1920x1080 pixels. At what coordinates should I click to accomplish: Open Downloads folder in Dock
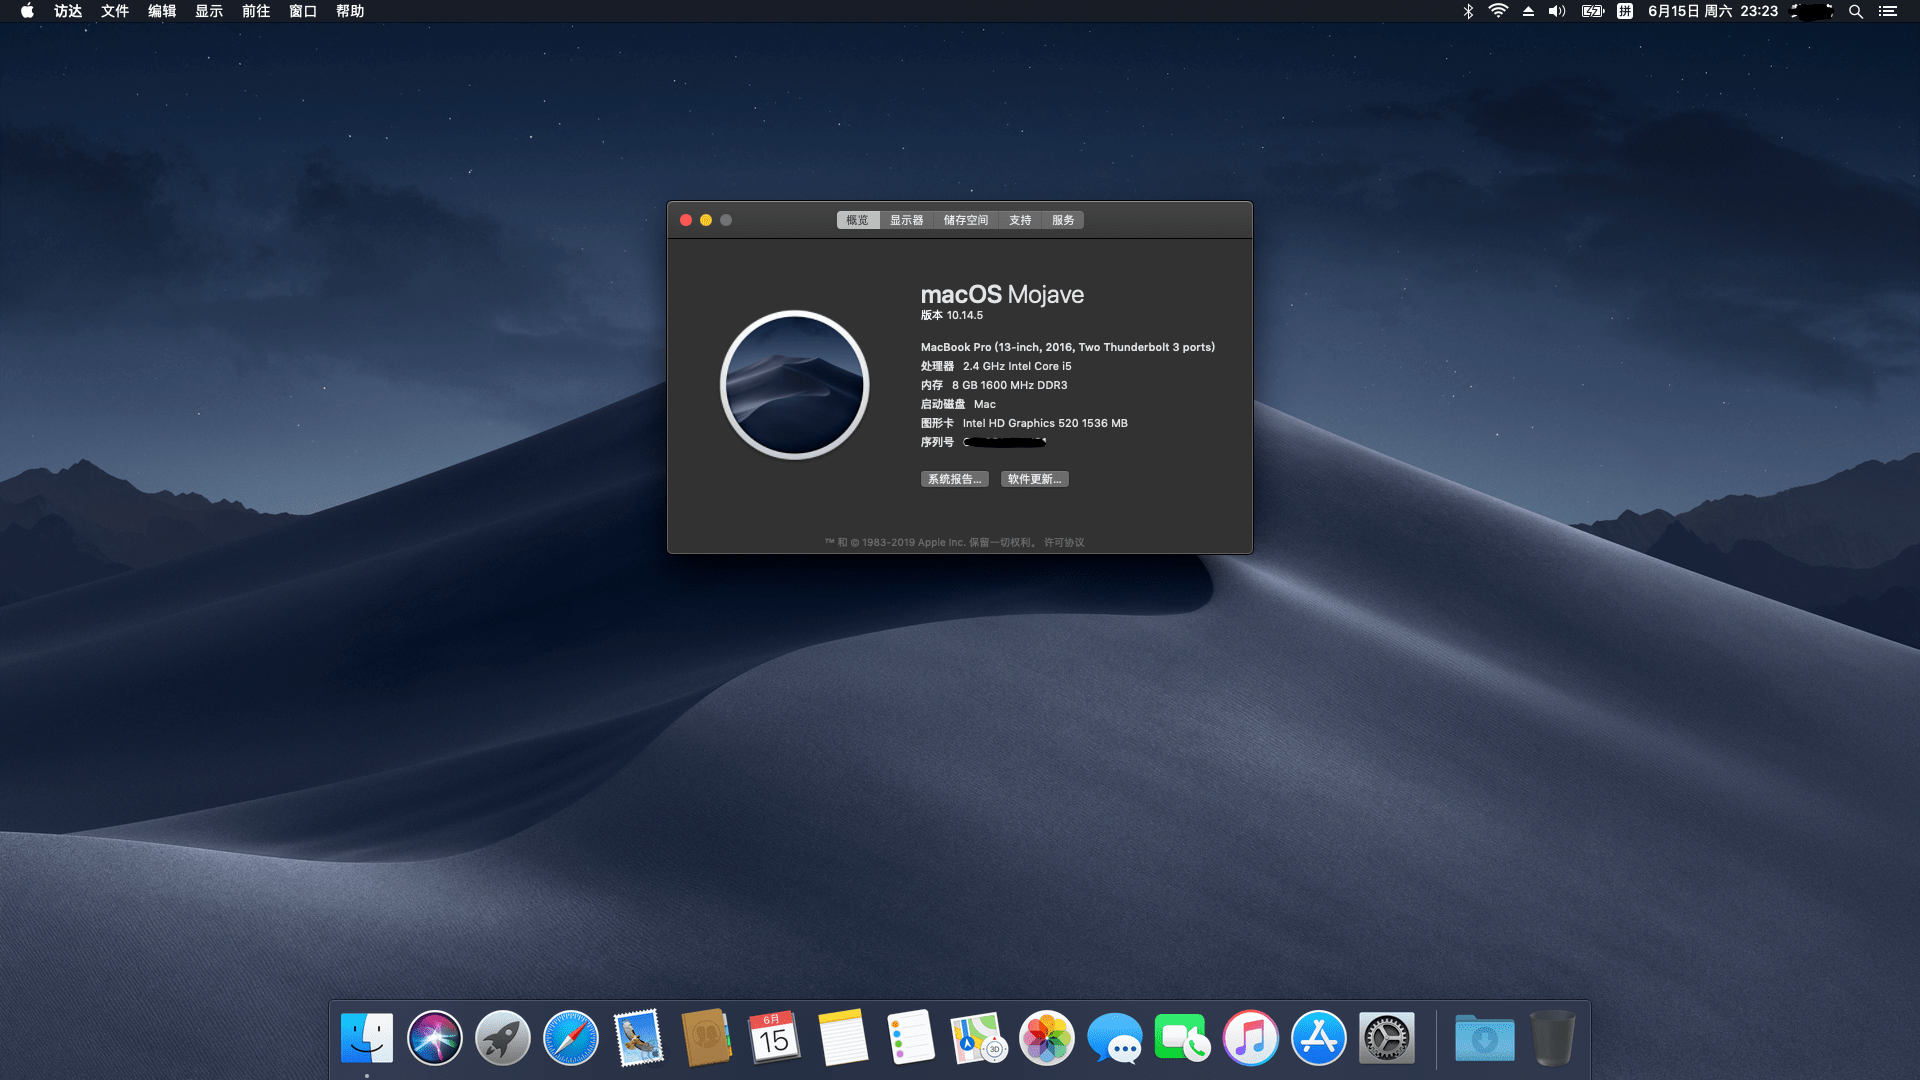pyautogui.click(x=1484, y=1038)
